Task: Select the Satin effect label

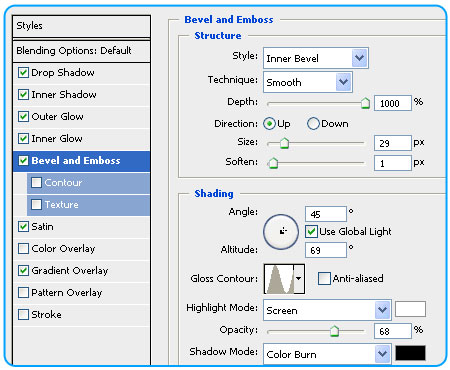Action: [x=42, y=226]
